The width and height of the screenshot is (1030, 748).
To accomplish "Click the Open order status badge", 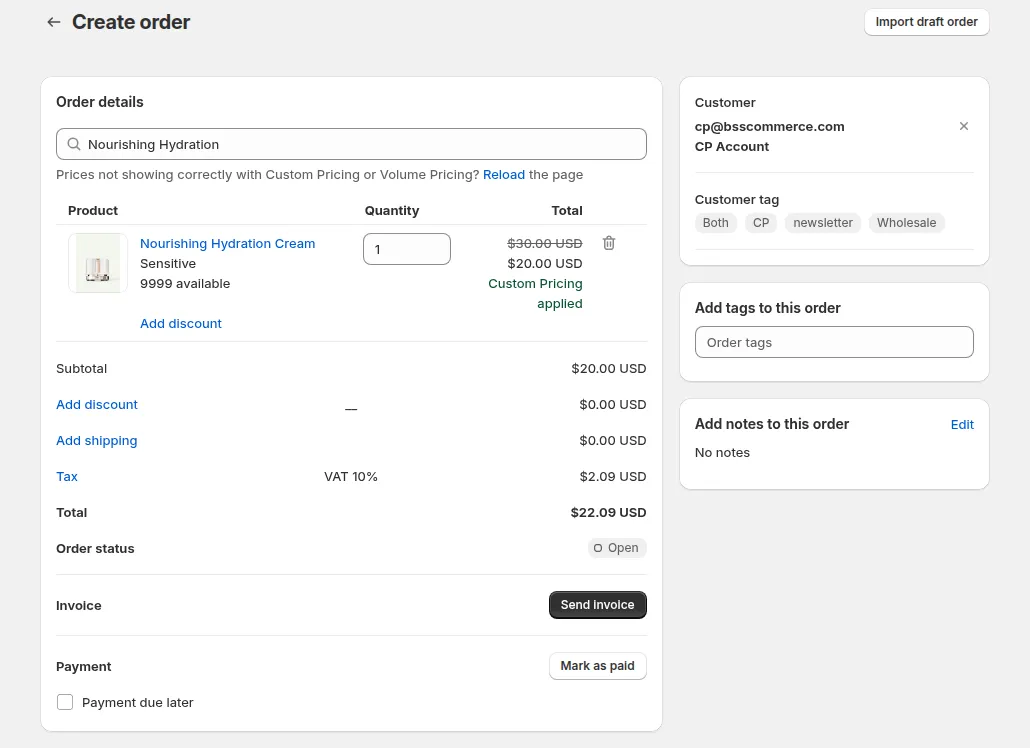I will point(617,548).
